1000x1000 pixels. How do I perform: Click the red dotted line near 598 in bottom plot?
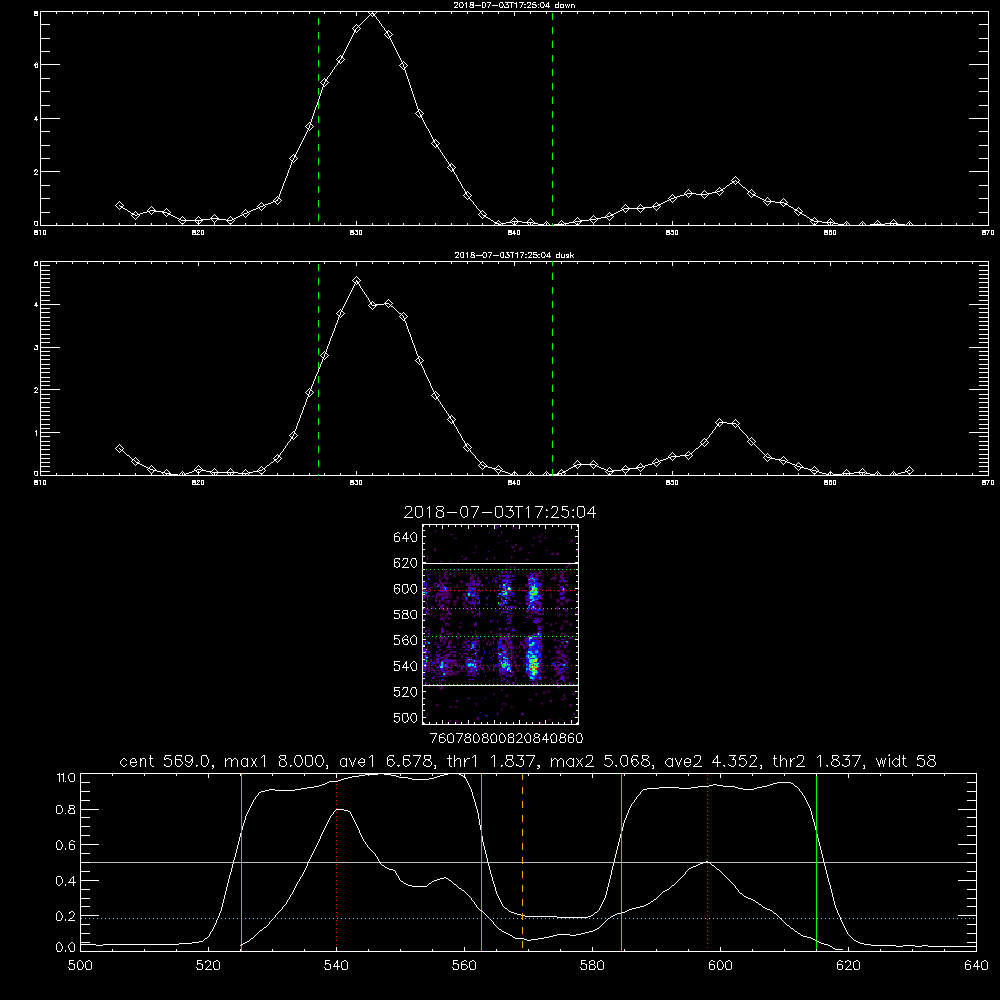707,862
